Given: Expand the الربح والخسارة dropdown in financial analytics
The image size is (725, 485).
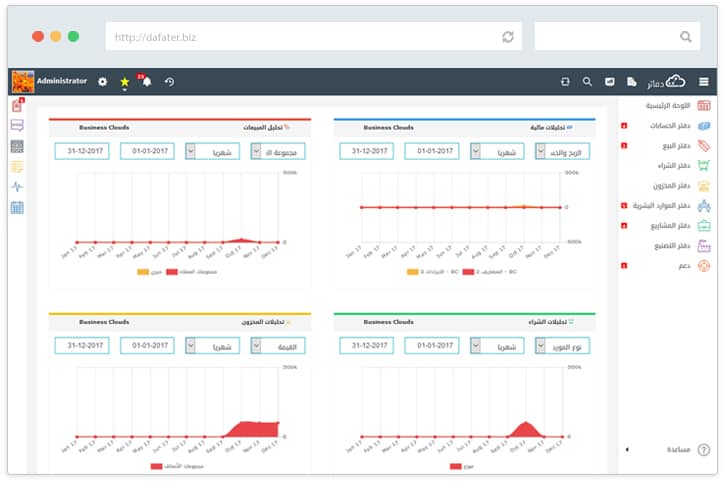Looking at the screenshot, I should (563, 151).
